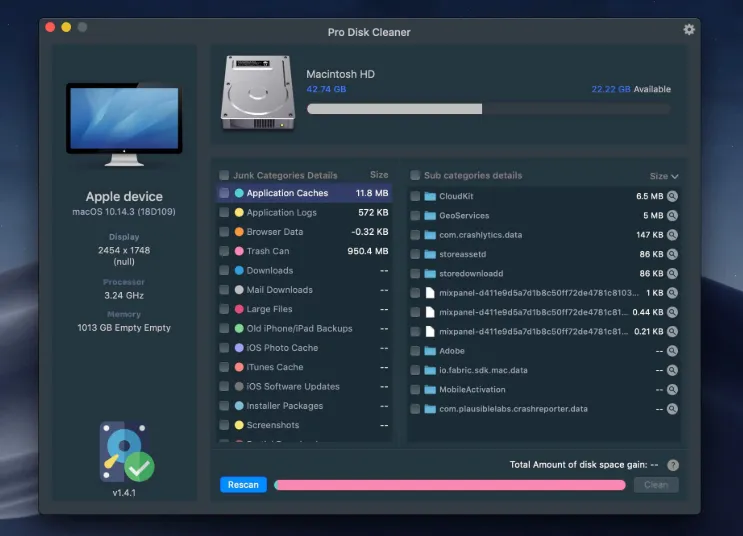This screenshot has width=743, height=536.
Task: Select the Large Files category
Action: [x=304, y=309]
